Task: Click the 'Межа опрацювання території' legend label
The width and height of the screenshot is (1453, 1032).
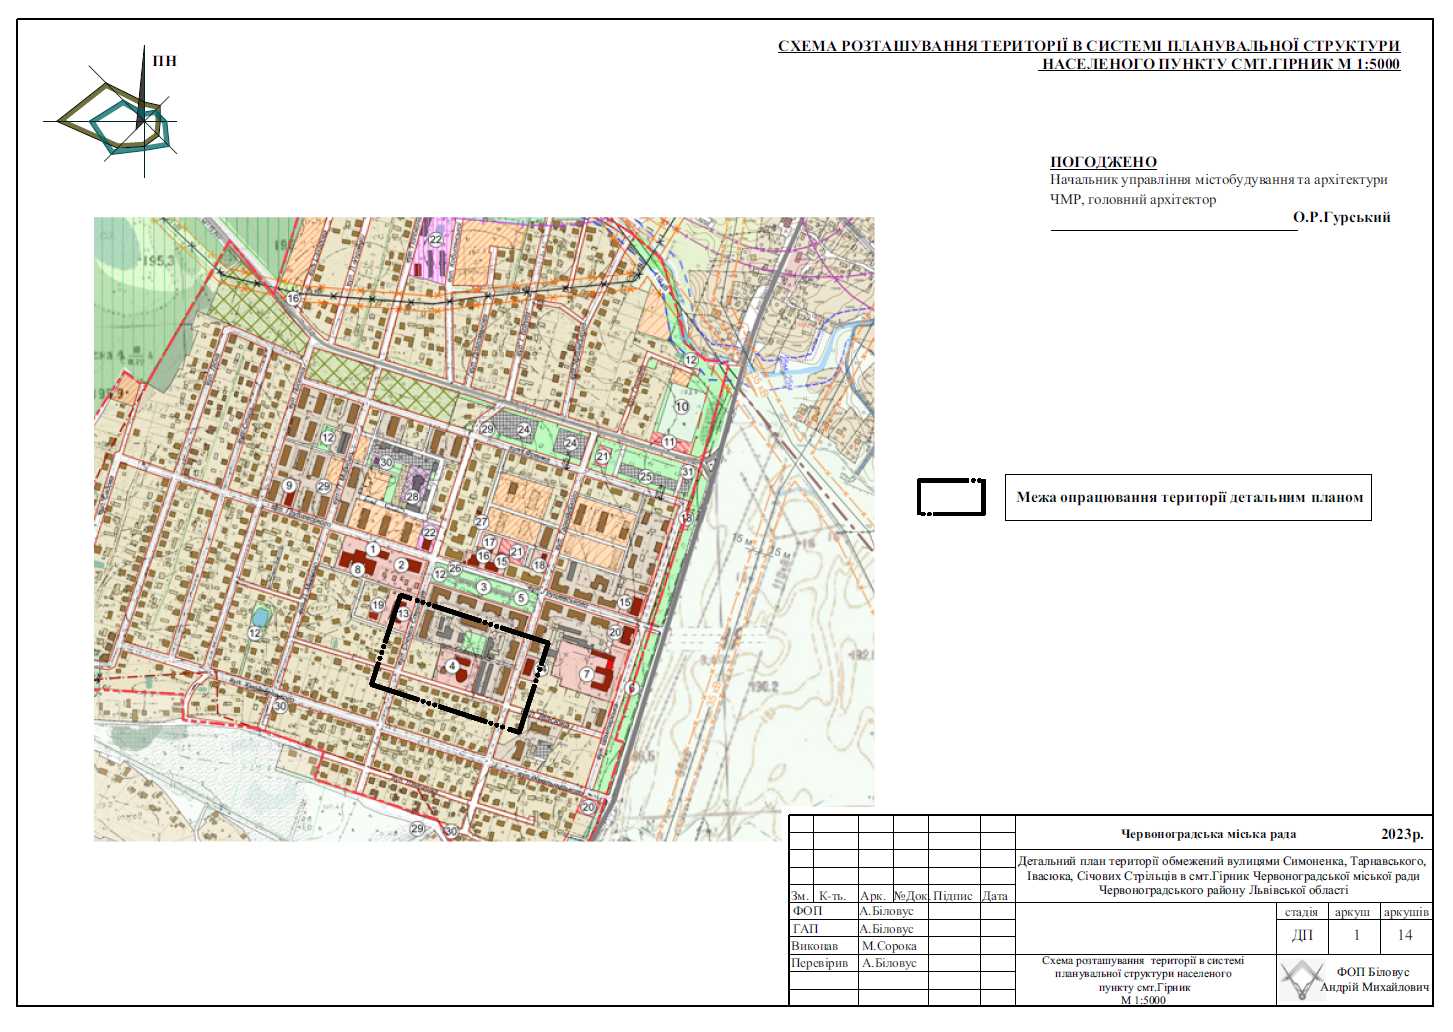Action: coord(1188,497)
